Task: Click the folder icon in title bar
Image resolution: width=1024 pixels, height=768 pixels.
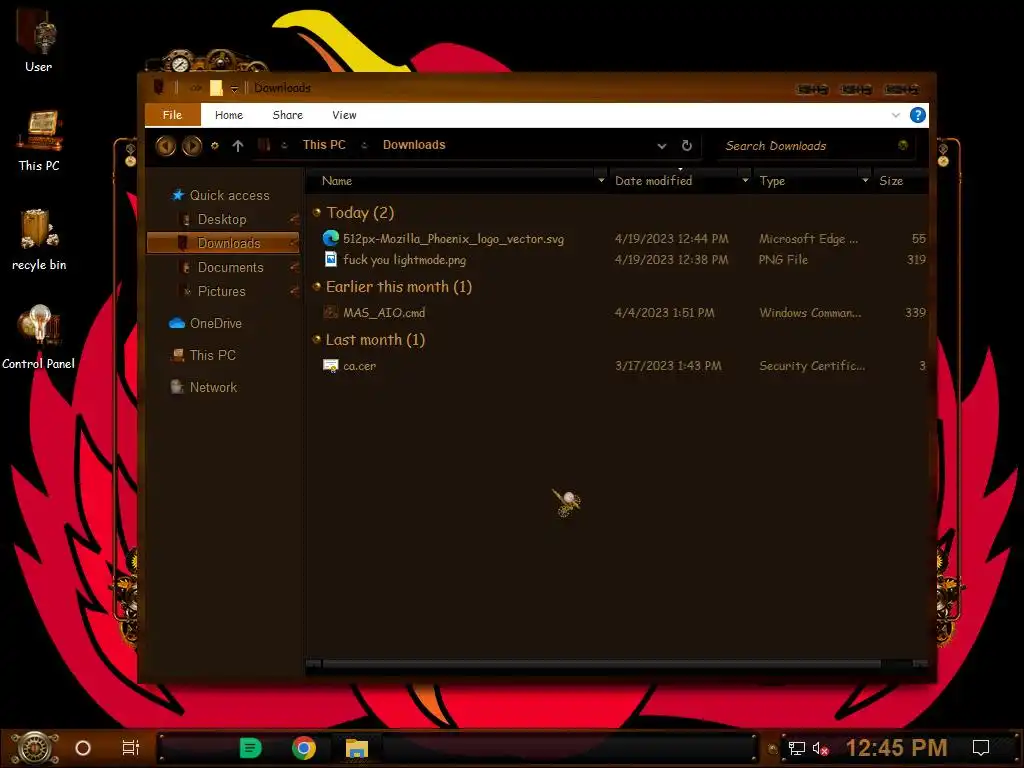Action: tap(216, 88)
